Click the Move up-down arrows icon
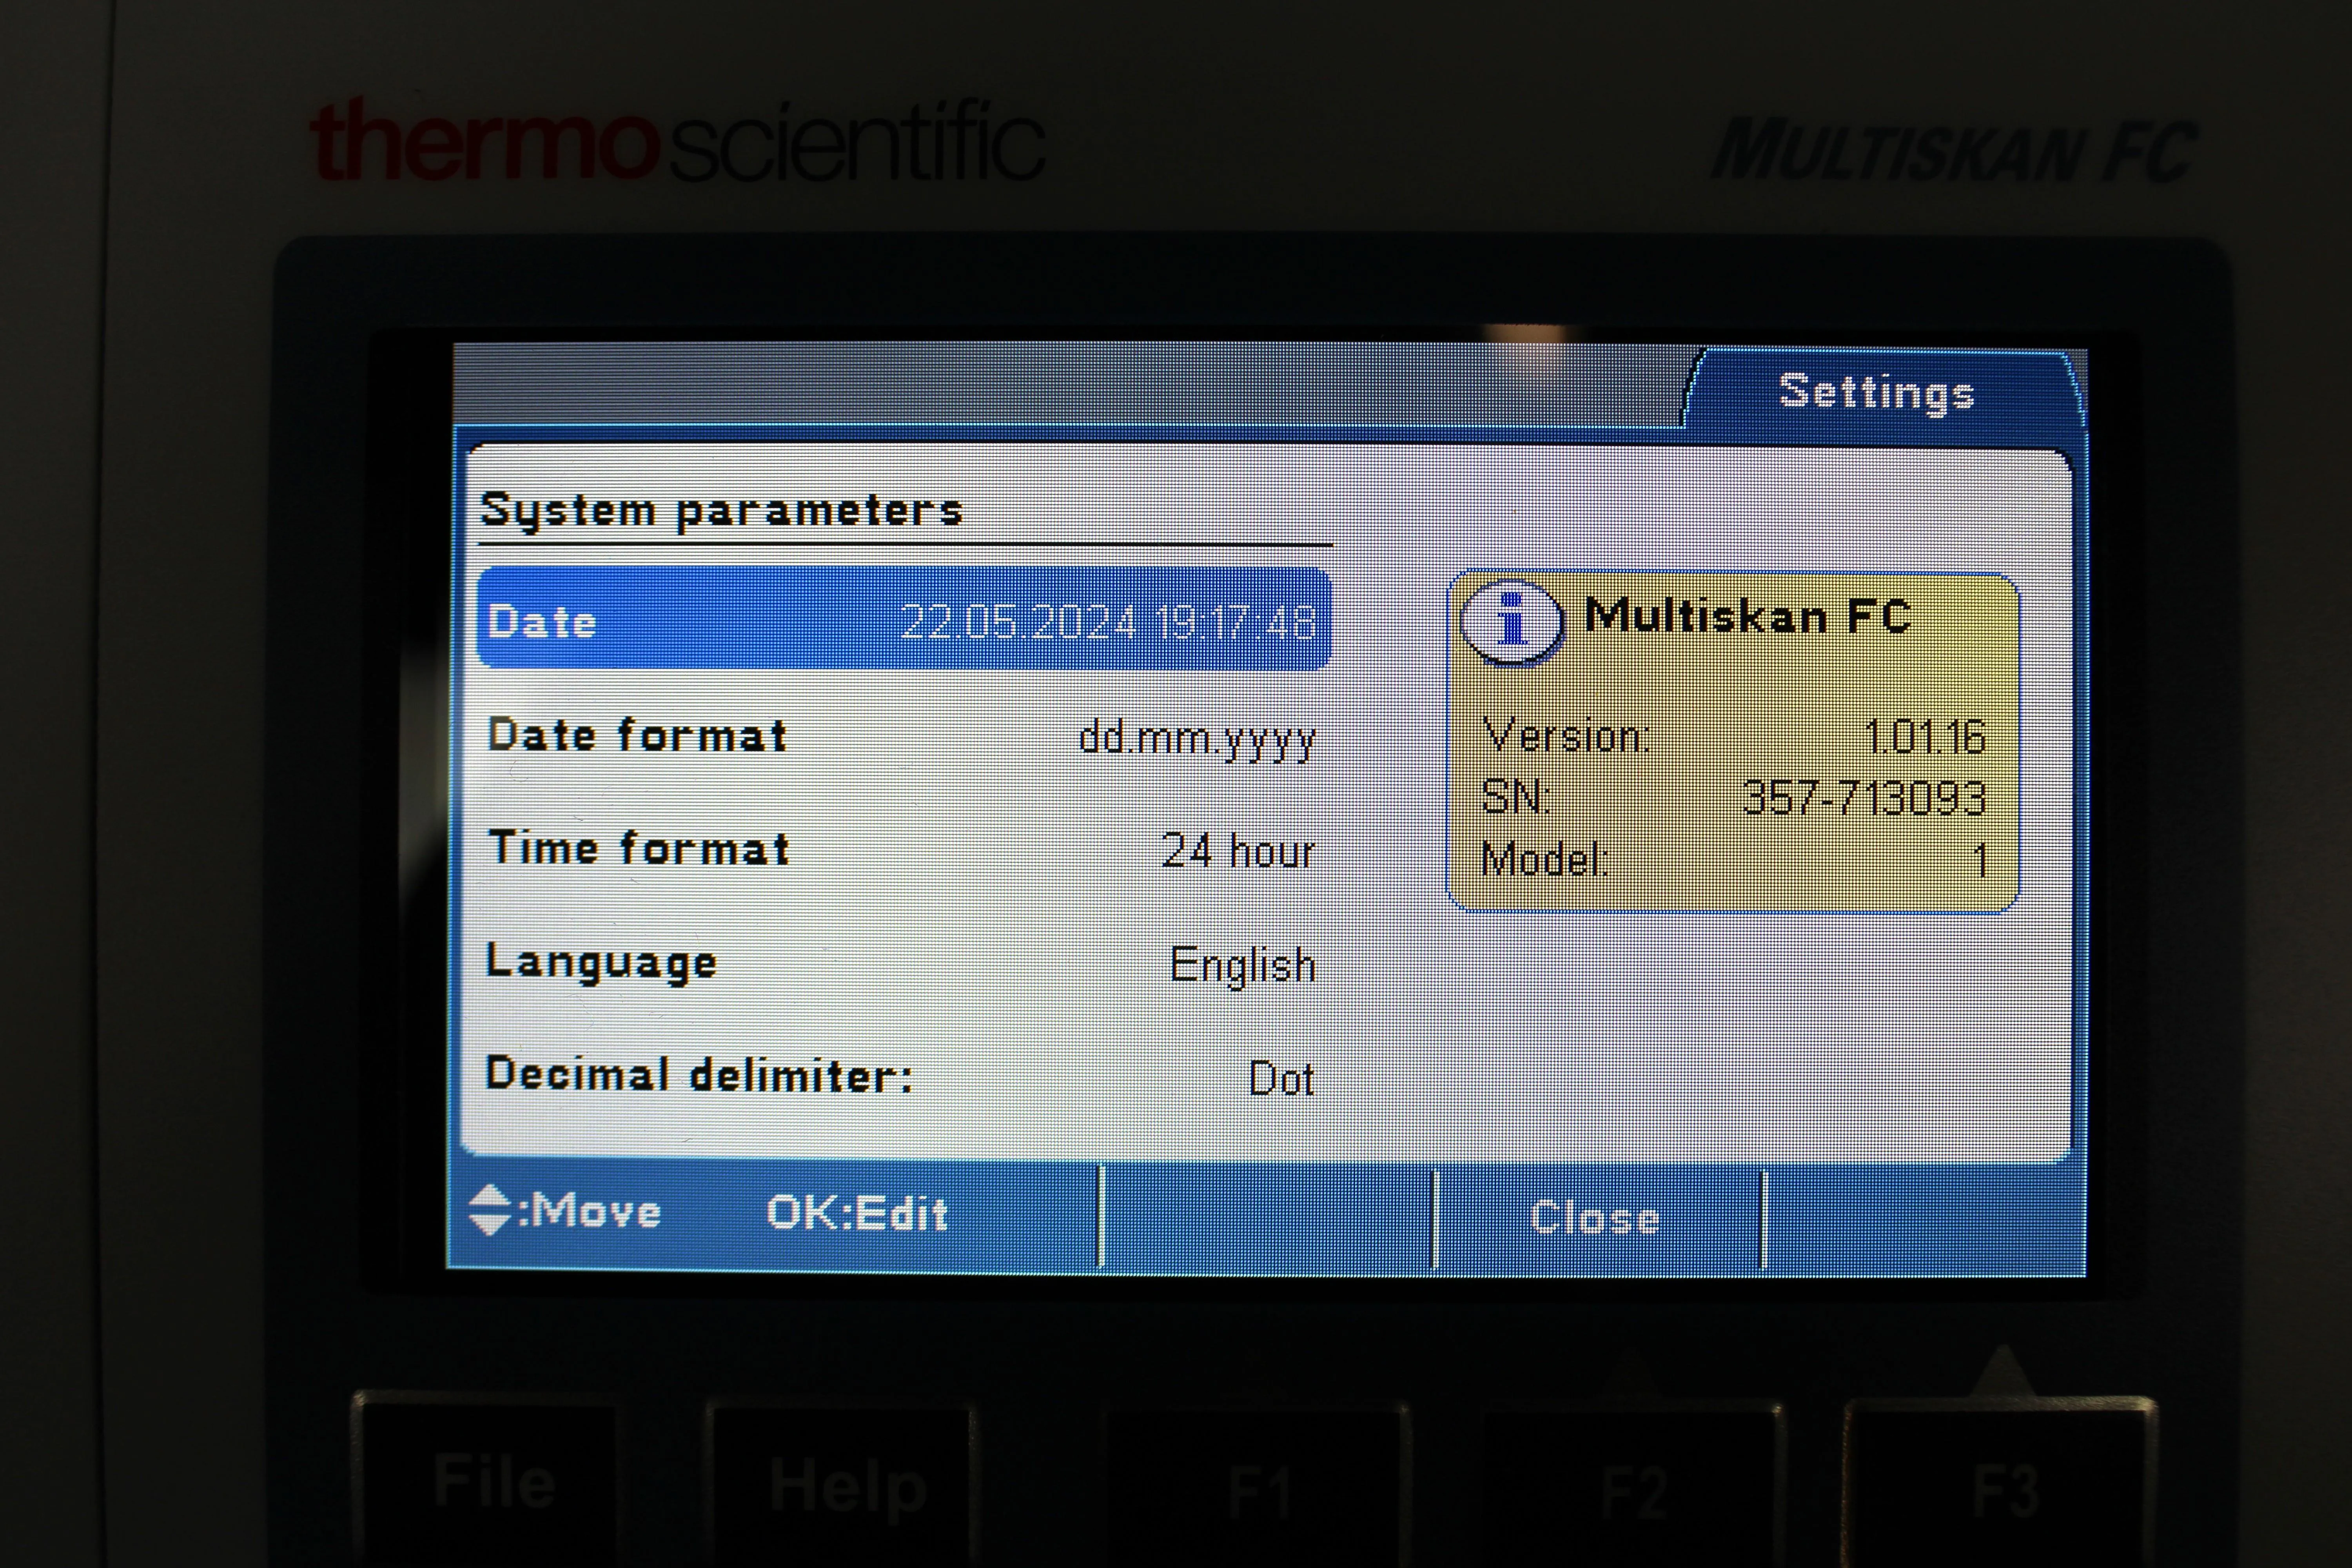The image size is (2352, 1568). point(490,1211)
